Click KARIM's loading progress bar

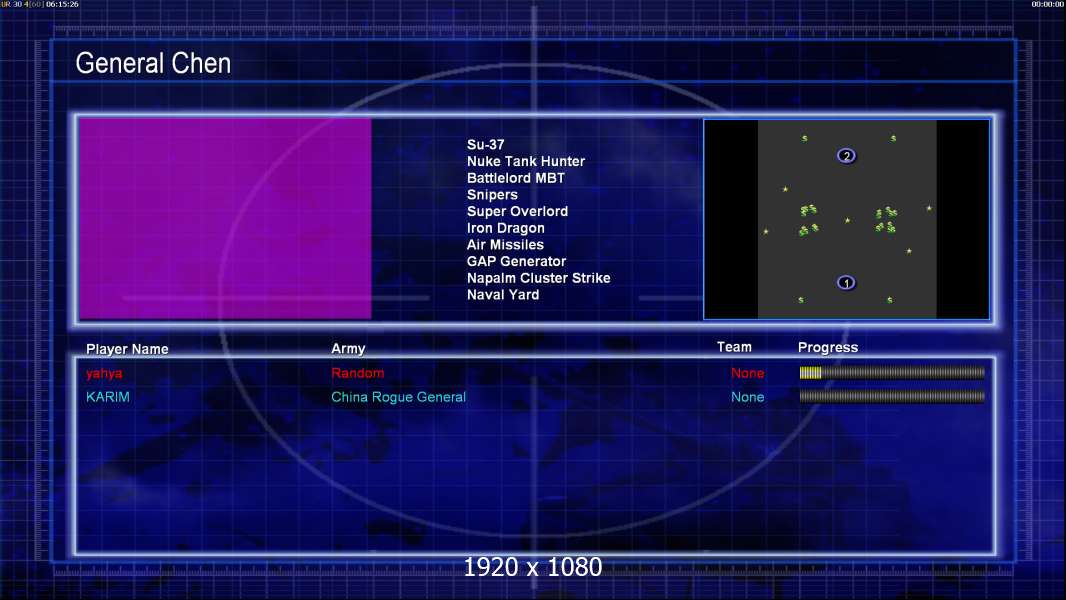pyautogui.click(x=892, y=396)
